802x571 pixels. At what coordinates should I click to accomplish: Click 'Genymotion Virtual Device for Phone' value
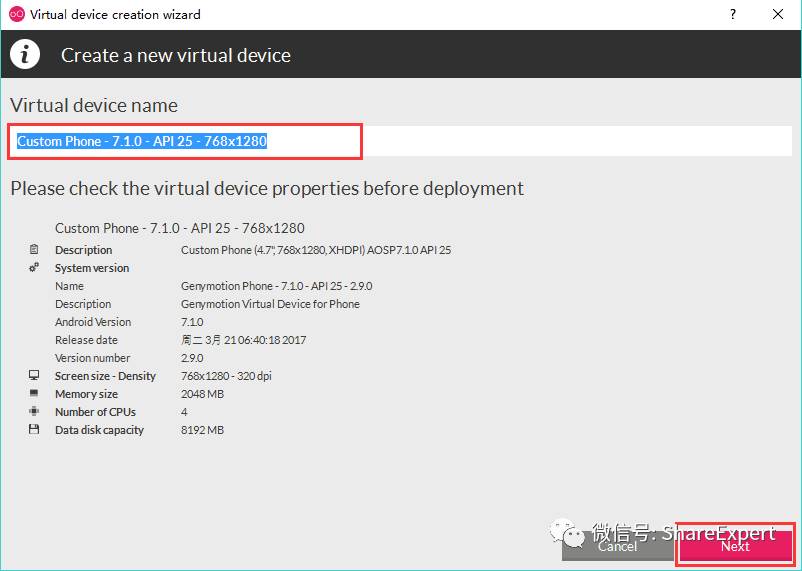click(x=270, y=304)
